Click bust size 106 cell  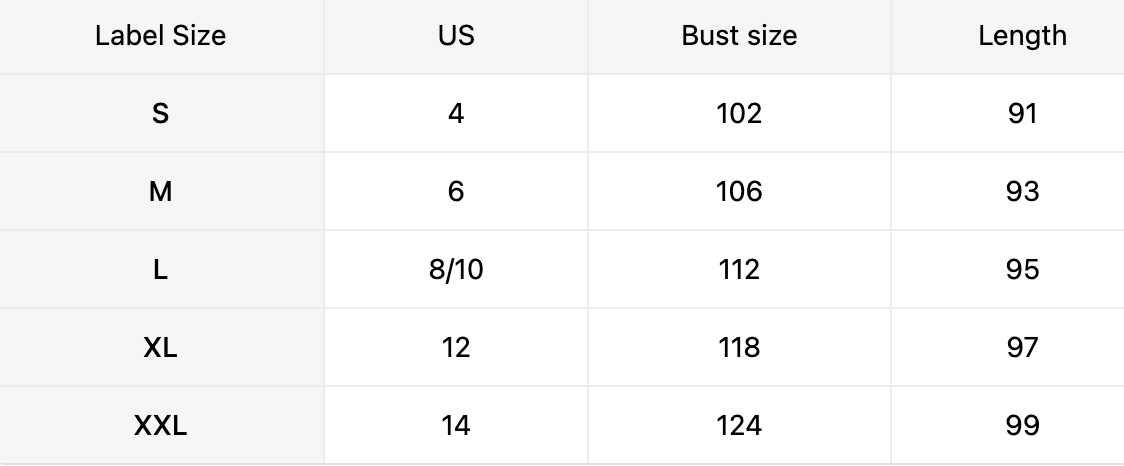[739, 192]
